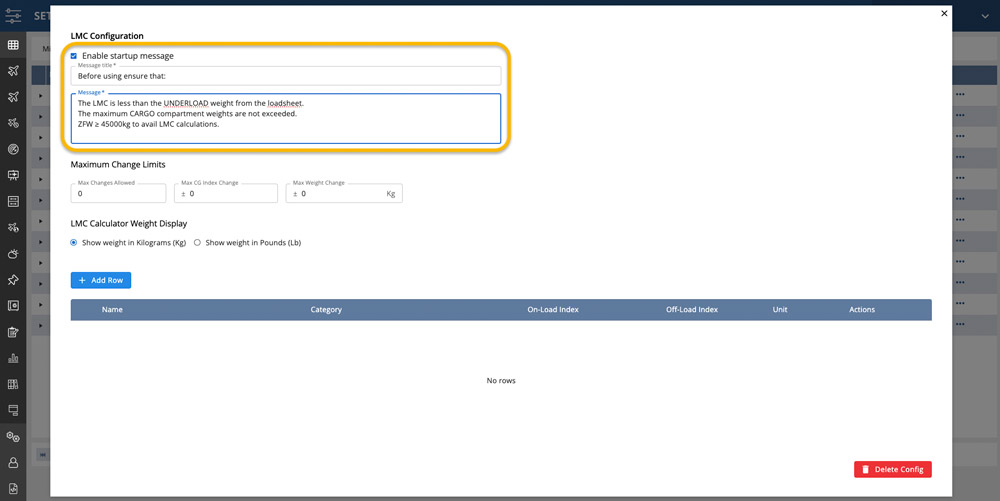Screen dimensions: 1000x501
Task: Click the bar chart icon in sidebar
Action: click(x=13, y=357)
